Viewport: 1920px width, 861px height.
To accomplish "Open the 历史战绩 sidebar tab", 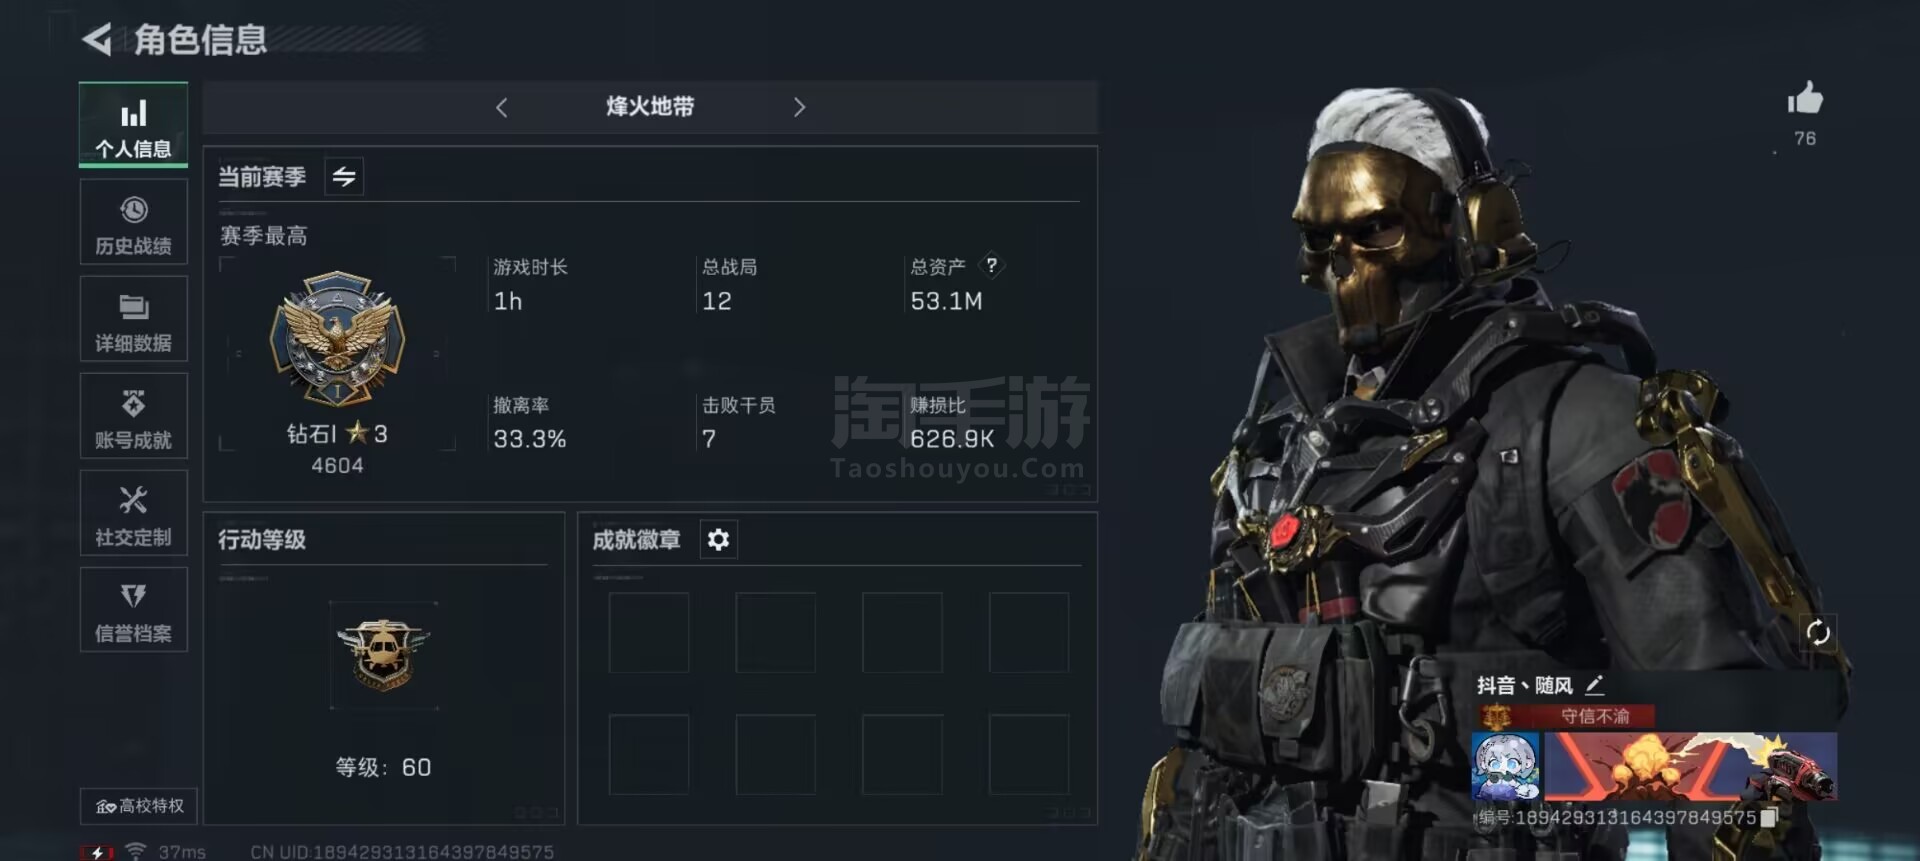I will 133,223.
